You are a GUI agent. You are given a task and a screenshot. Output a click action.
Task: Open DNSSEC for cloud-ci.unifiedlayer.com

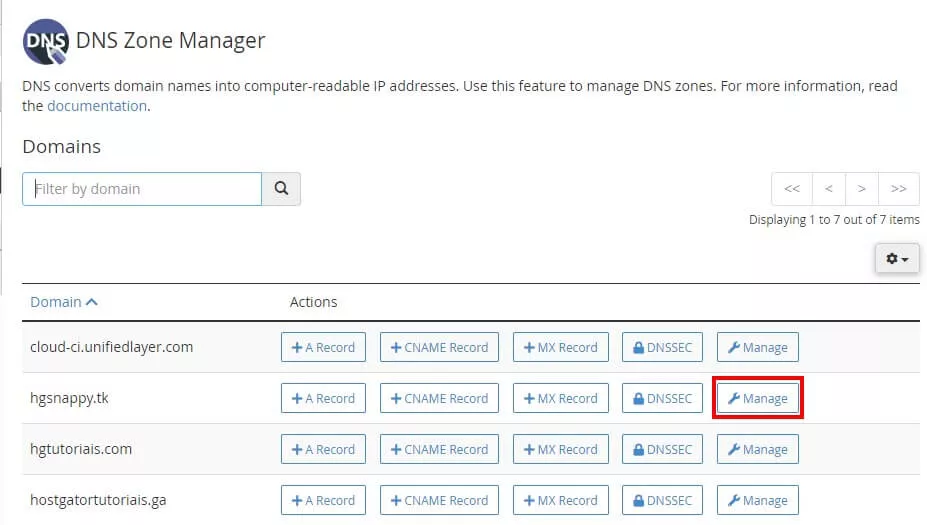[662, 347]
